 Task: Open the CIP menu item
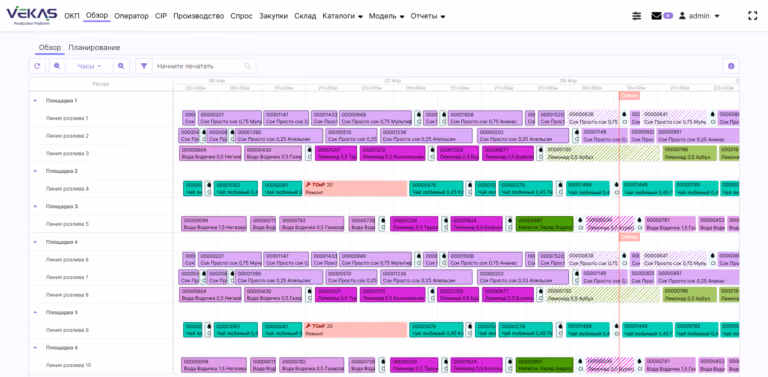pos(161,16)
